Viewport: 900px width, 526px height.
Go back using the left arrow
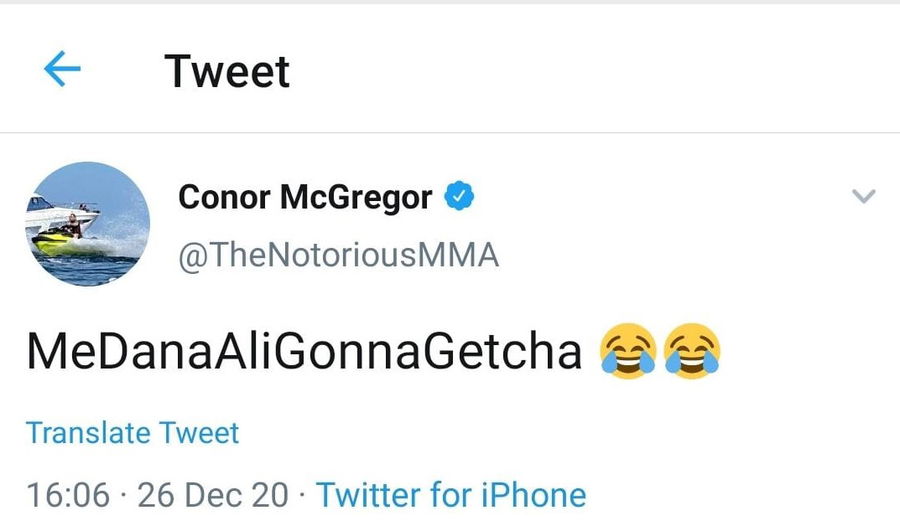click(x=62, y=70)
